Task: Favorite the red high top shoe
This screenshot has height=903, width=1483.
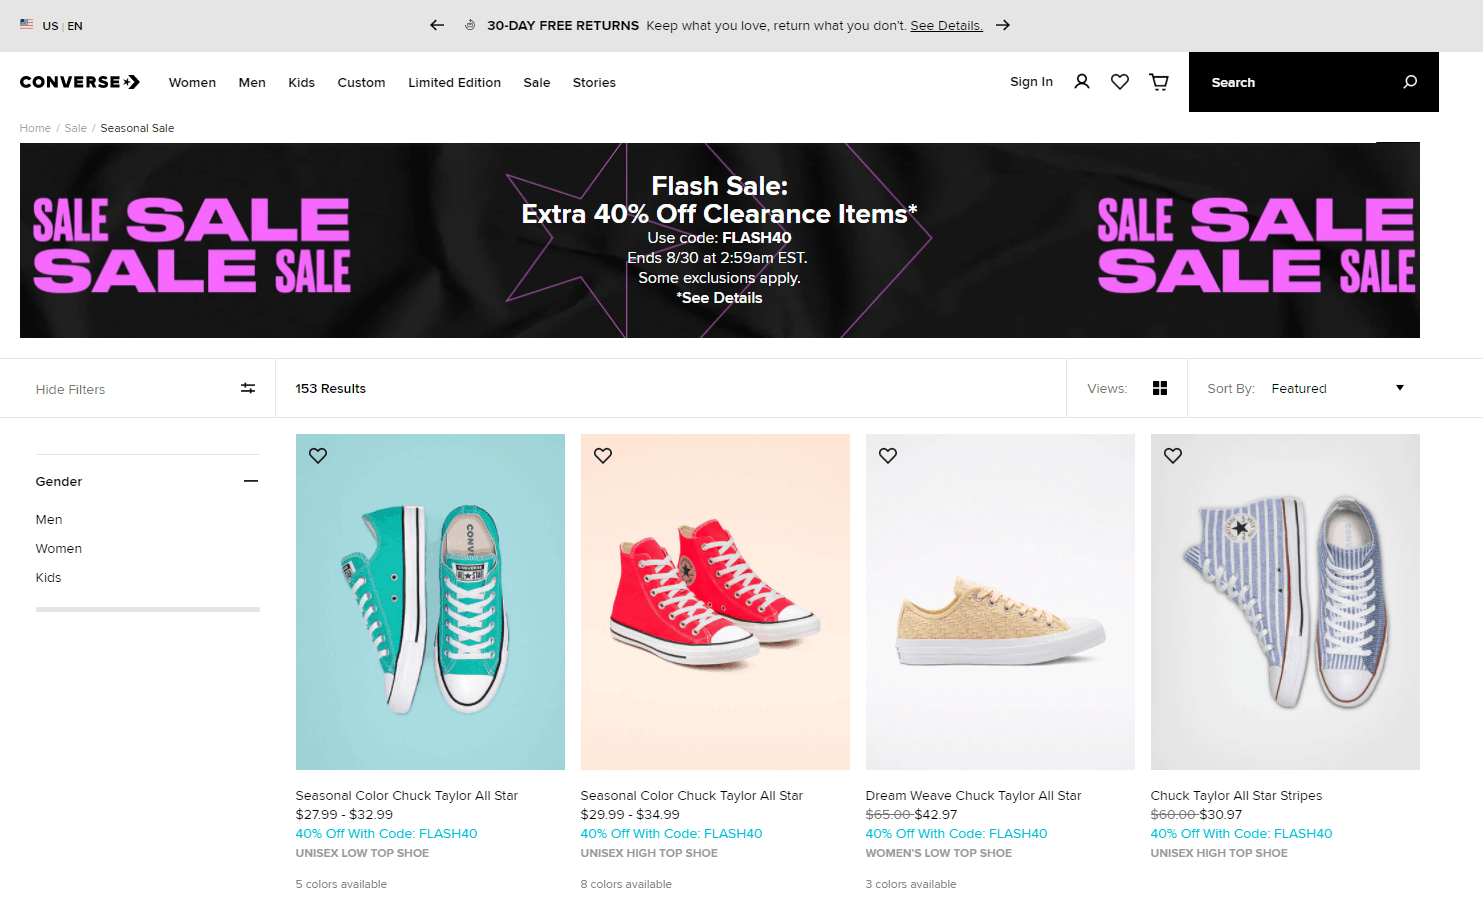Action: point(603,455)
